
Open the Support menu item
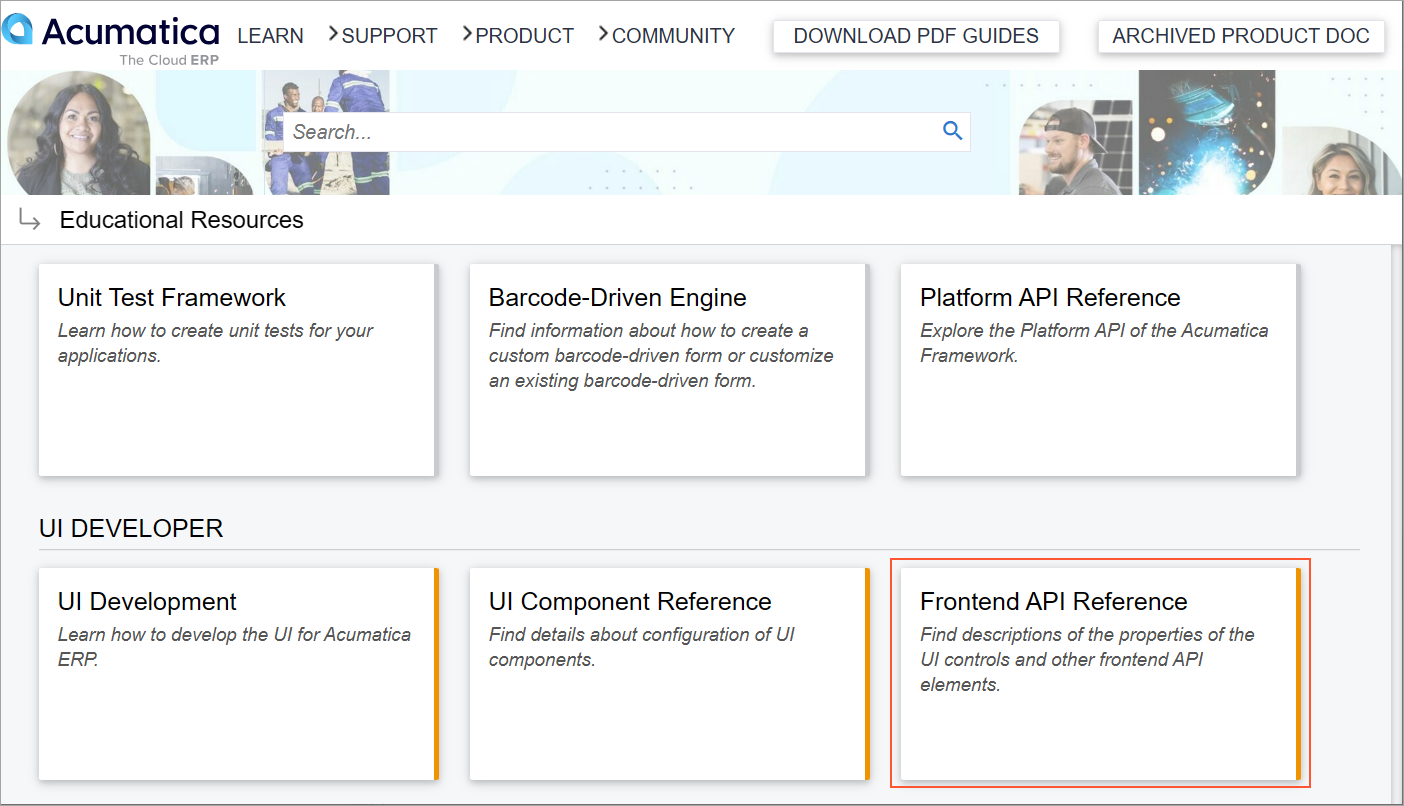click(x=389, y=36)
